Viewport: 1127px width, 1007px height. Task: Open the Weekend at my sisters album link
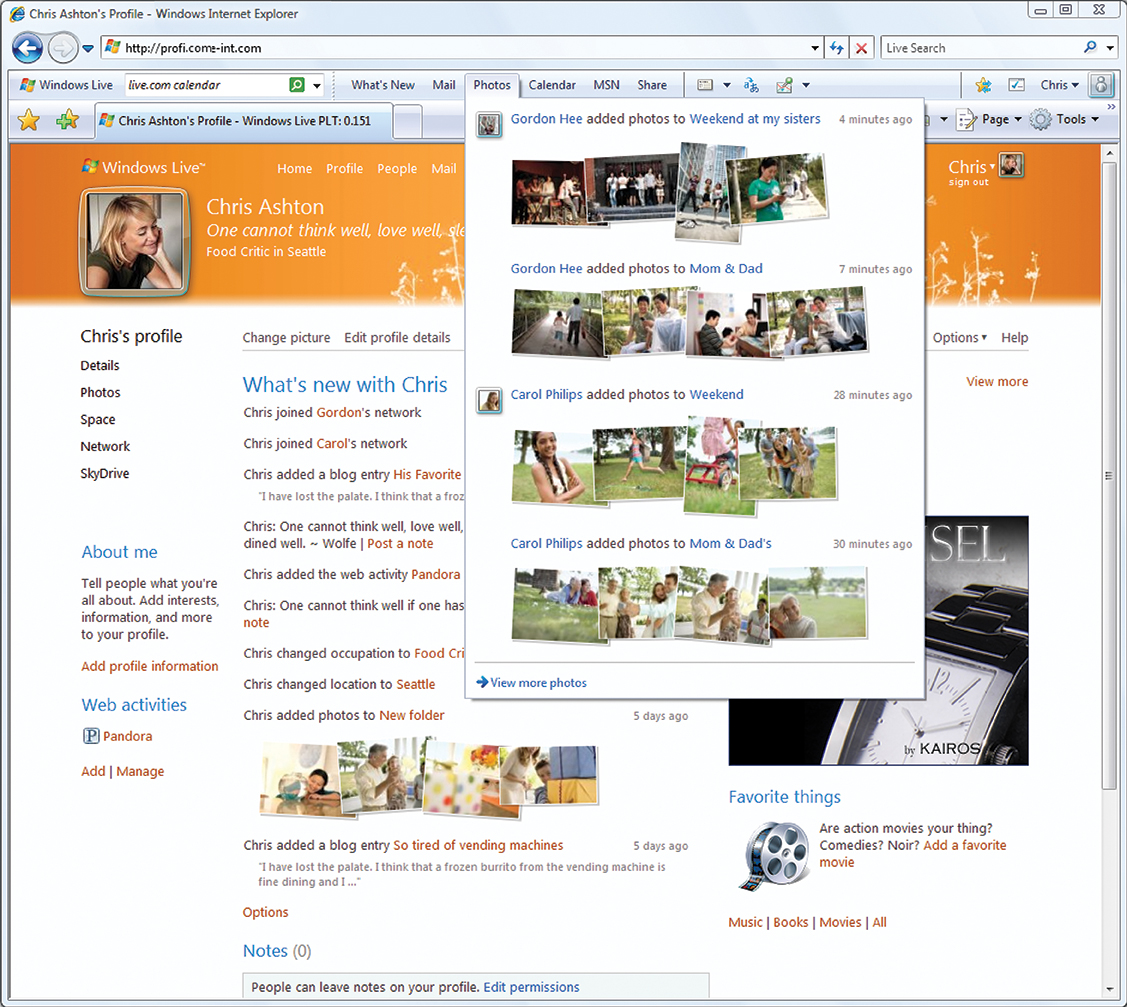pyautogui.click(x=755, y=119)
